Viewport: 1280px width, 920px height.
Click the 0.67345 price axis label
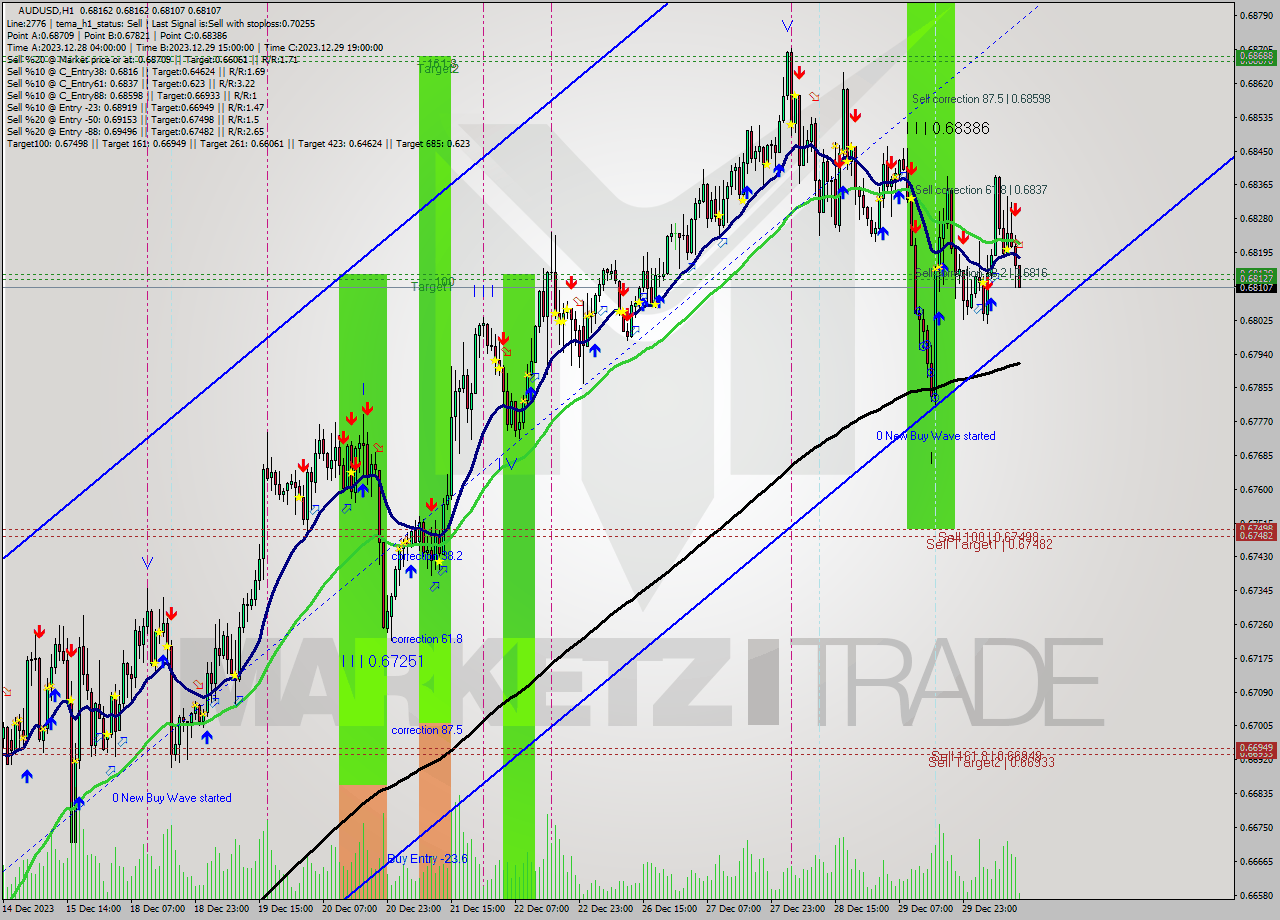[1256, 591]
